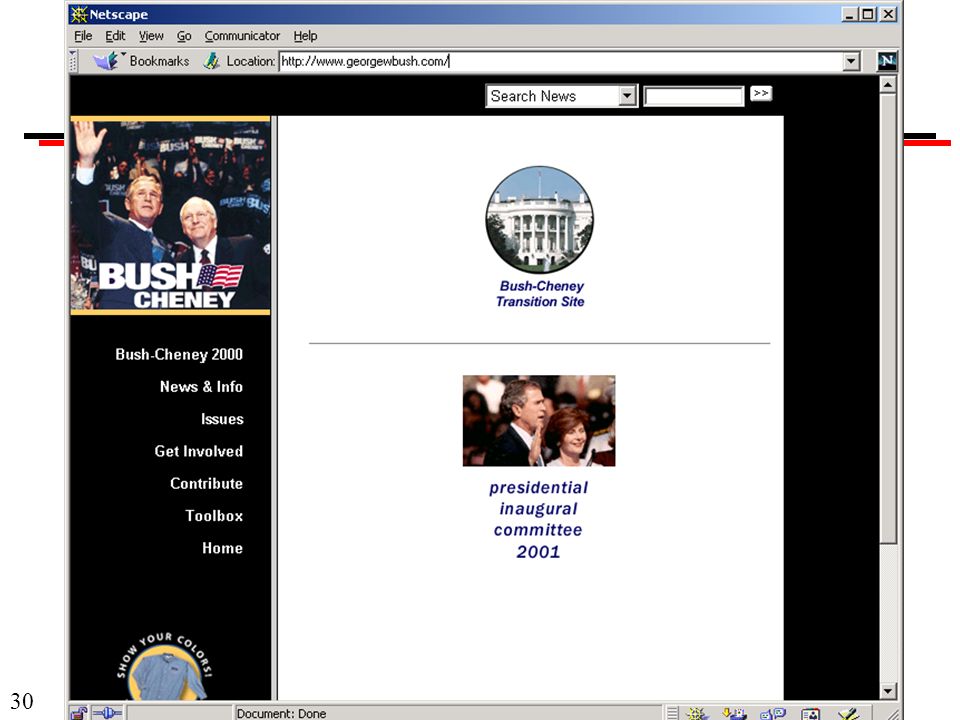Open the Search News dropdown
960x720 pixels.
pyautogui.click(x=627, y=96)
